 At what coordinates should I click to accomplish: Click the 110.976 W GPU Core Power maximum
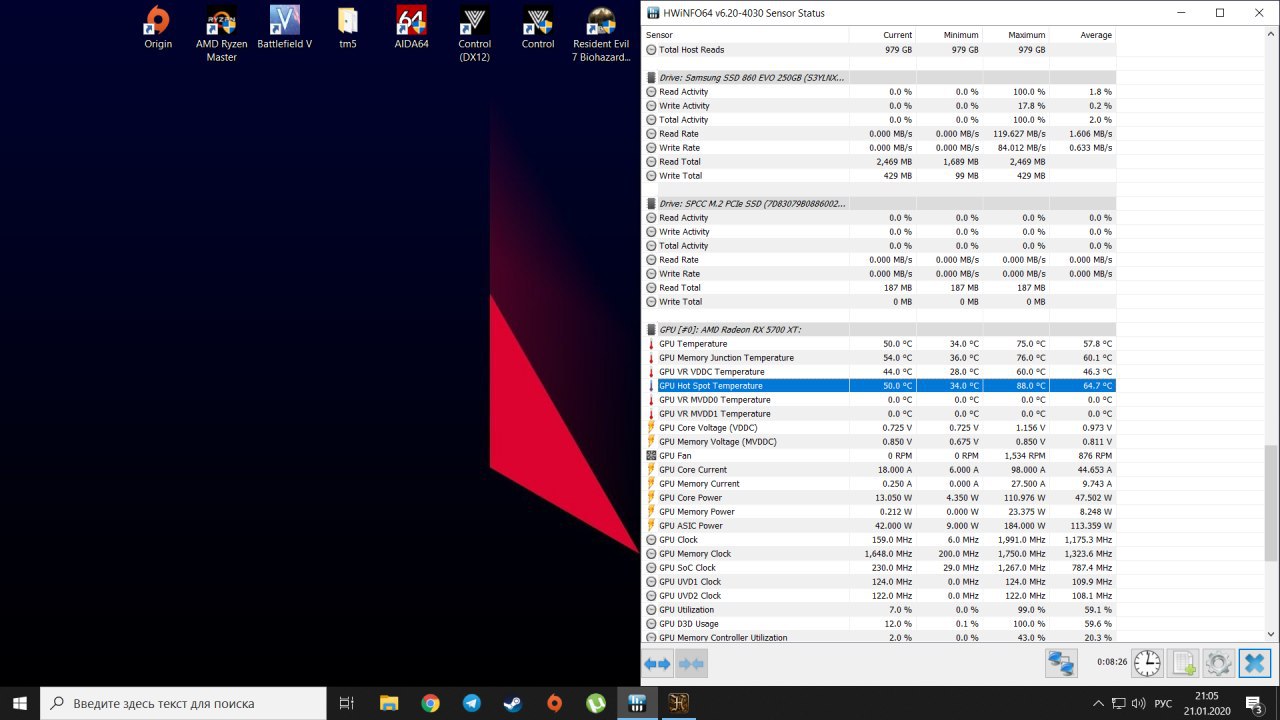coord(1024,497)
